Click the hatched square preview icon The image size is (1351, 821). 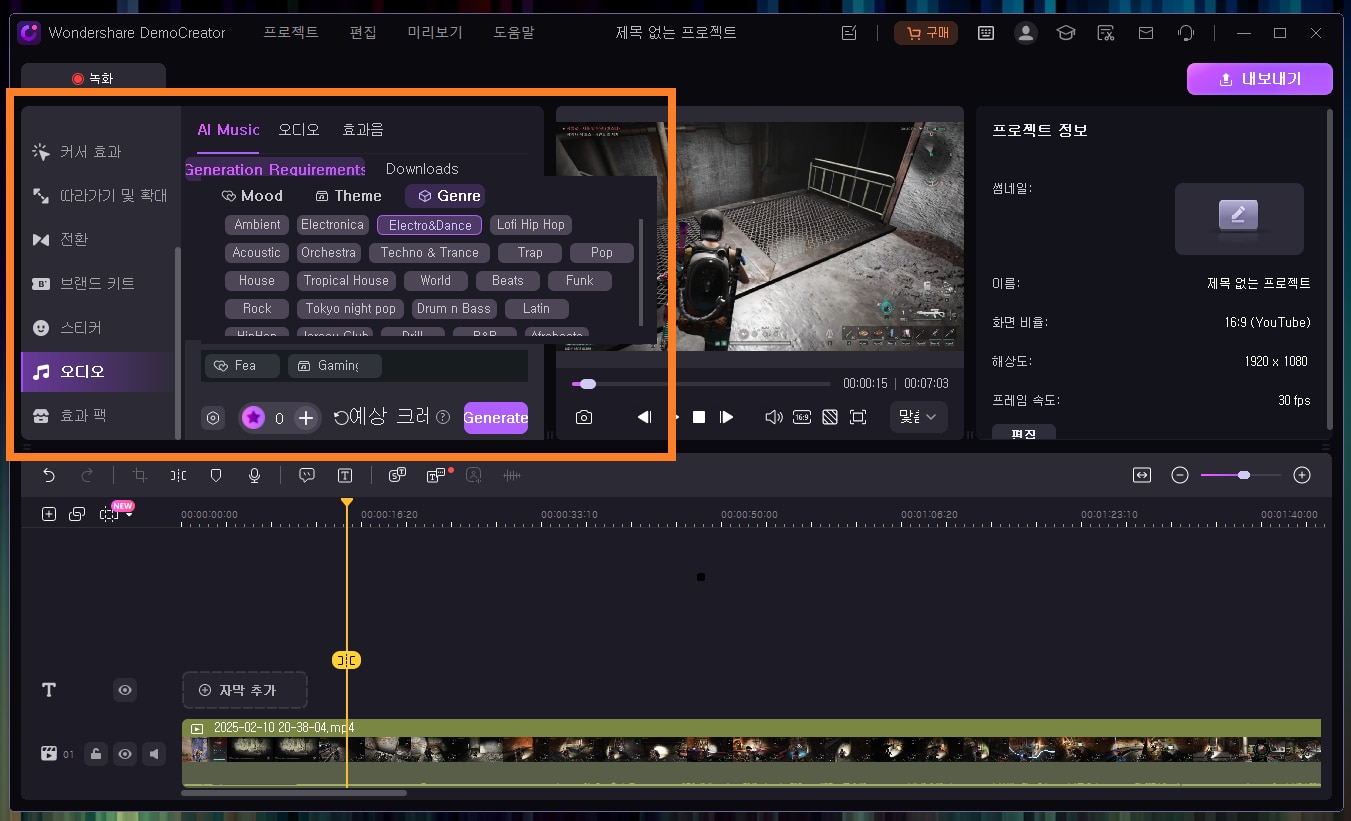[829, 417]
